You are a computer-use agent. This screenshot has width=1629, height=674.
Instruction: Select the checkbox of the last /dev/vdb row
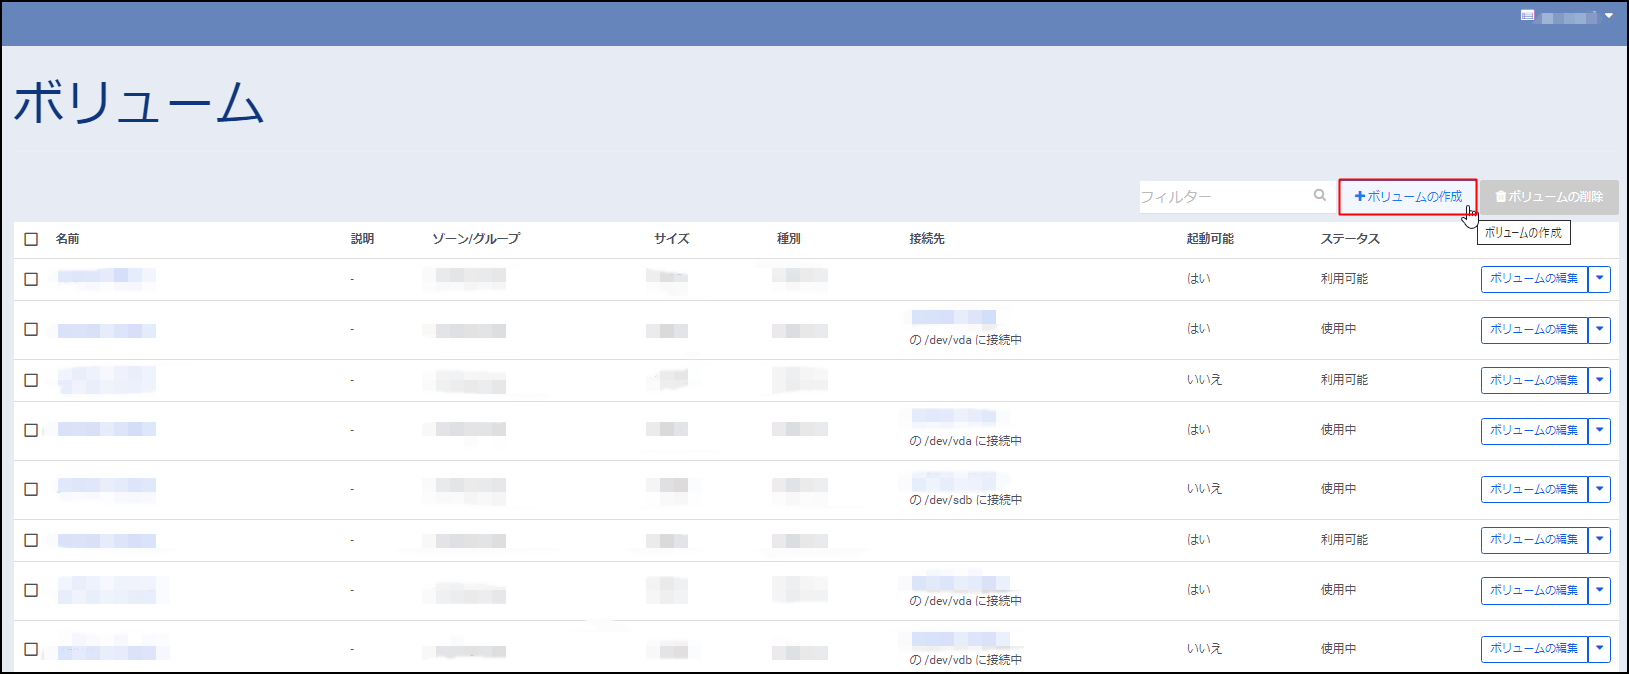[x=31, y=649]
